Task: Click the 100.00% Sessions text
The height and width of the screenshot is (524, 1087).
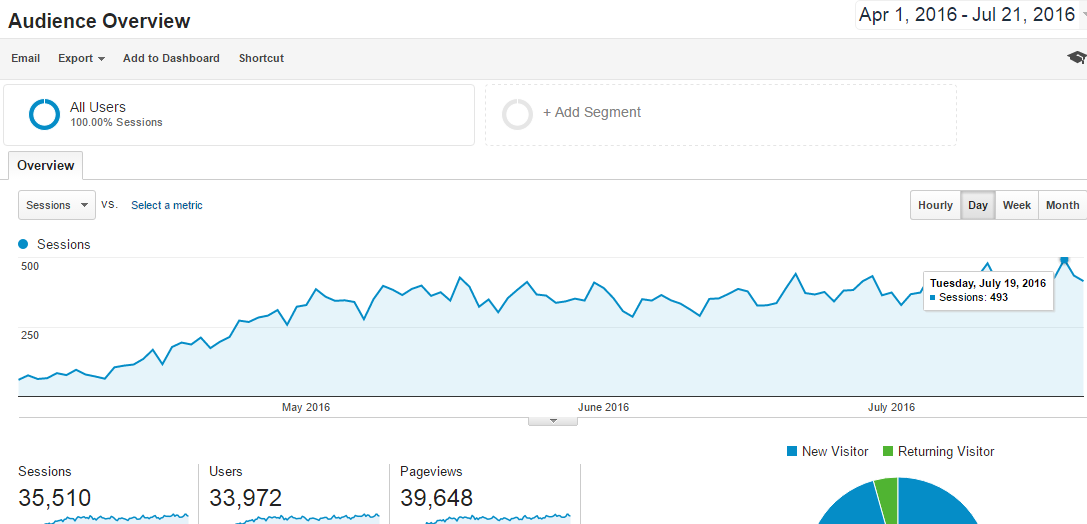Action: tap(116, 123)
